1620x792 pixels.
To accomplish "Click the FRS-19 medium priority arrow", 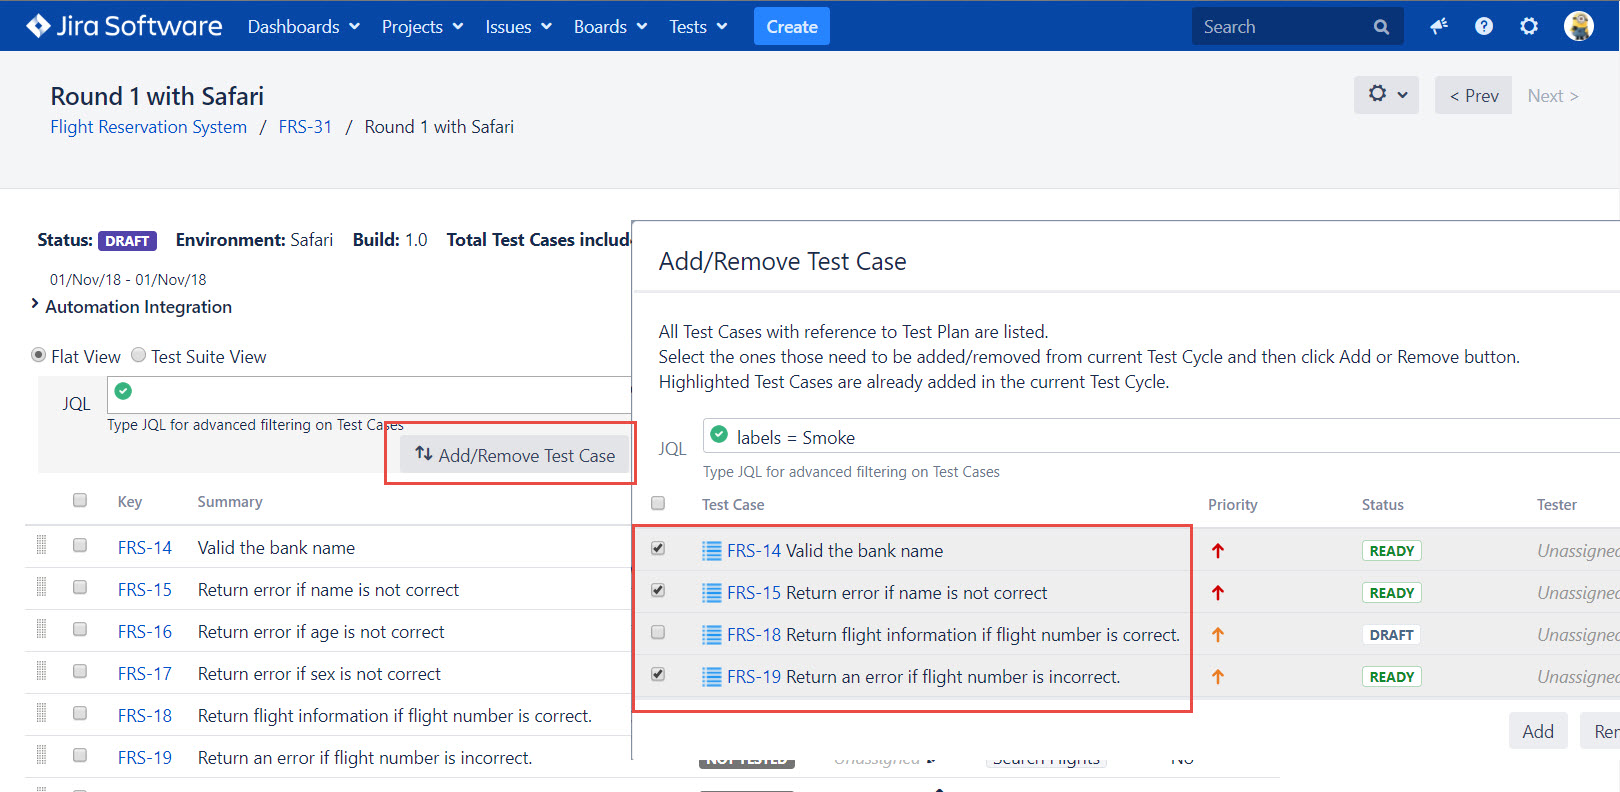I will tap(1218, 676).
